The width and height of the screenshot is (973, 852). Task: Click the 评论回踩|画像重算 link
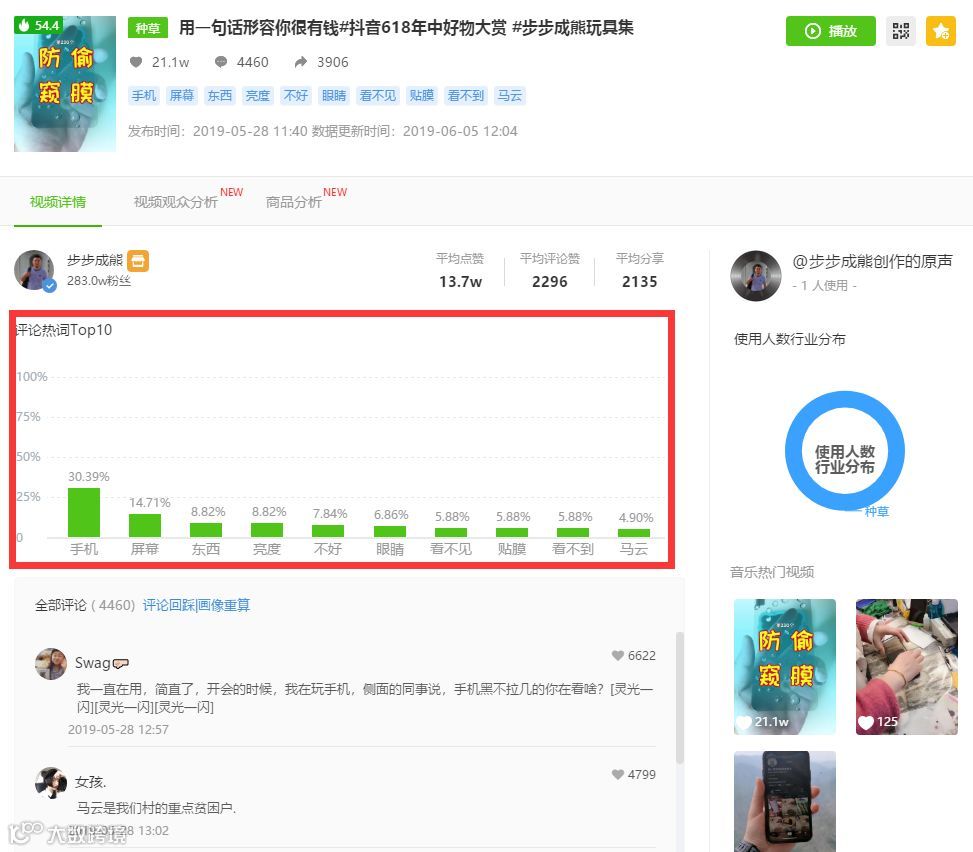(x=196, y=605)
